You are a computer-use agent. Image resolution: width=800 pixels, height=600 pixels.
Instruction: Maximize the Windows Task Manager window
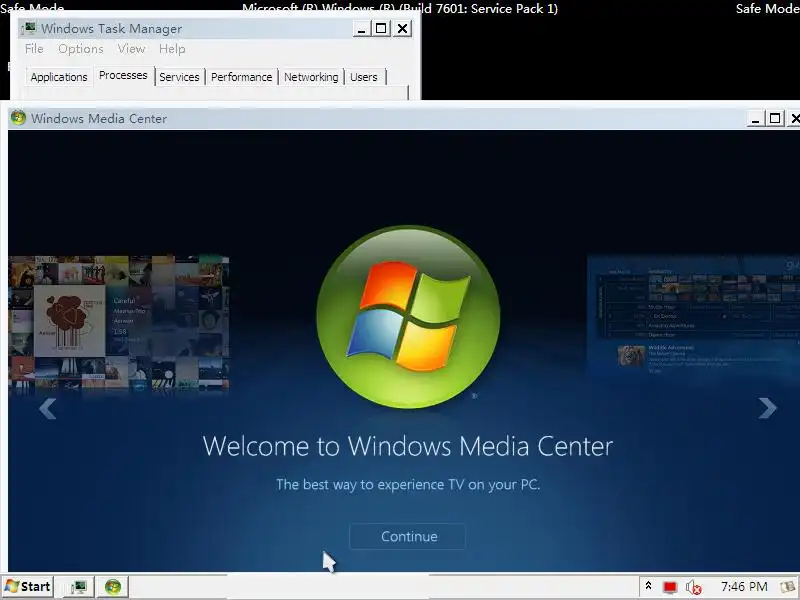click(381, 29)
